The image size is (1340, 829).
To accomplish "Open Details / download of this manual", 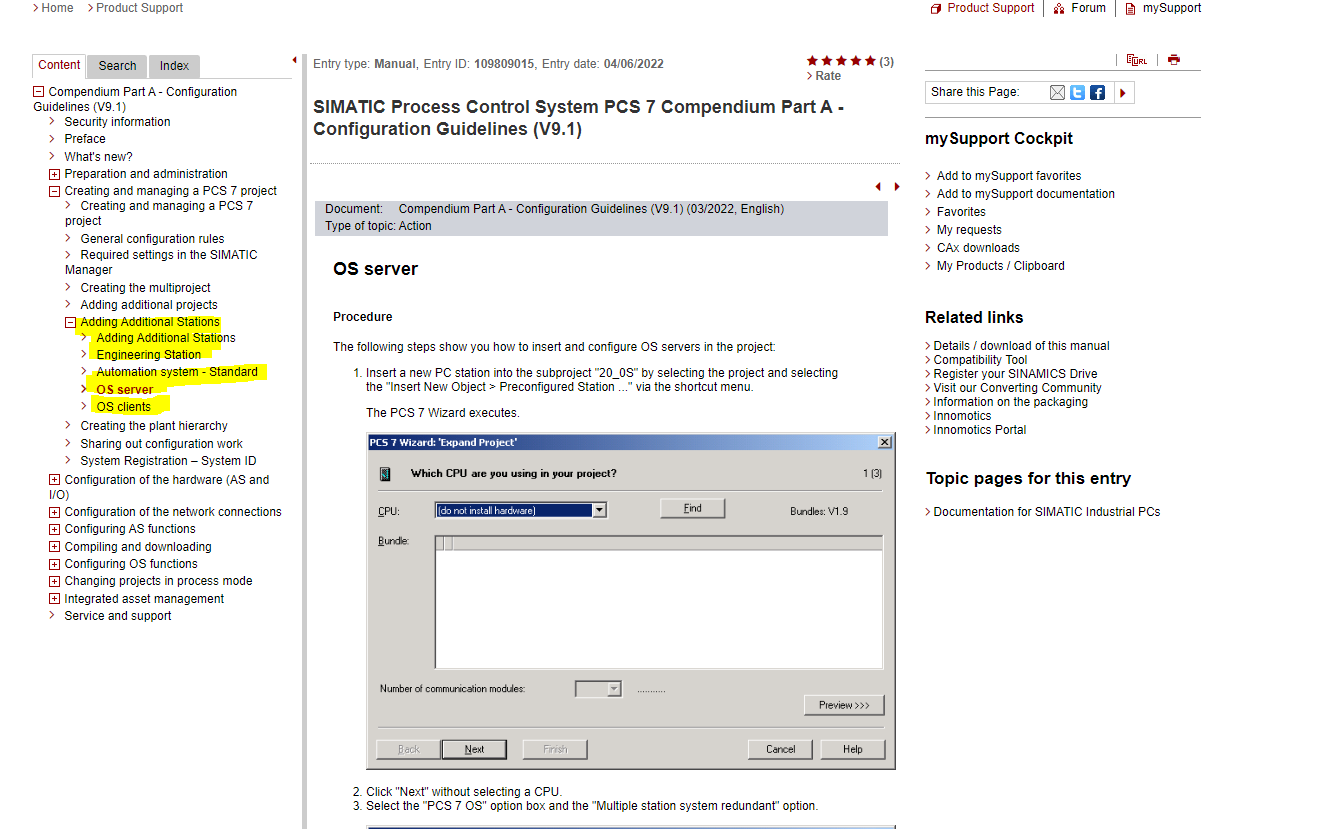I will coord(1022,346).
